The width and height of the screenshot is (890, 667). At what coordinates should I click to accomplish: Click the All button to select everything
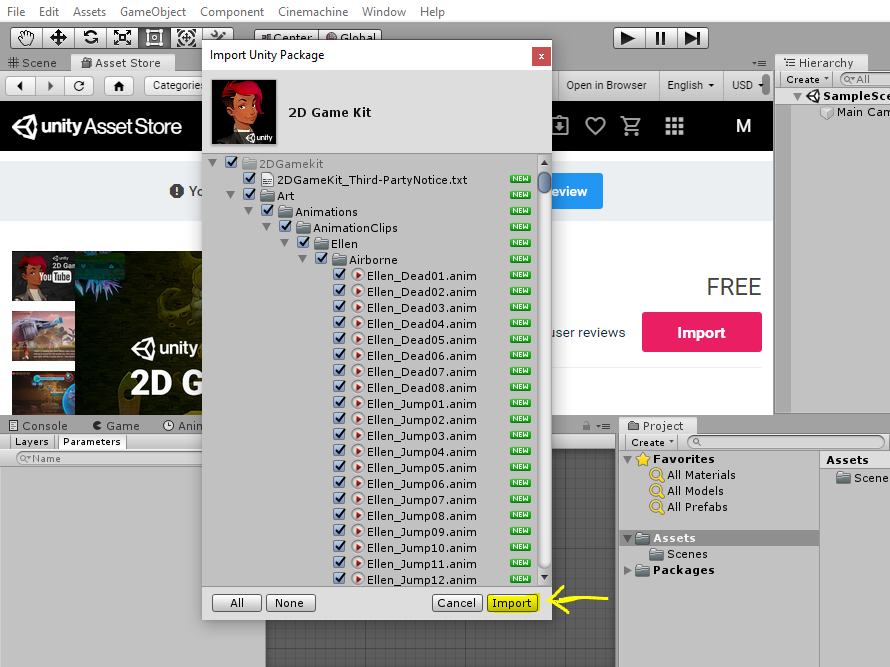(x=237, y=603)
